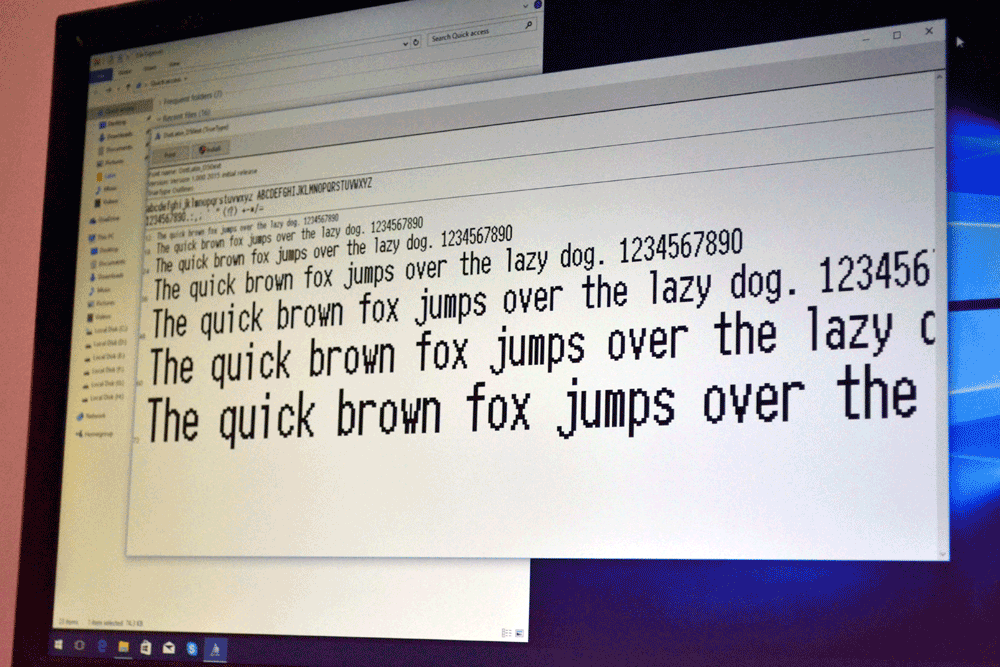Open Skype from the taskbar
Screen dimensions: 1000x667
(191, 649)
